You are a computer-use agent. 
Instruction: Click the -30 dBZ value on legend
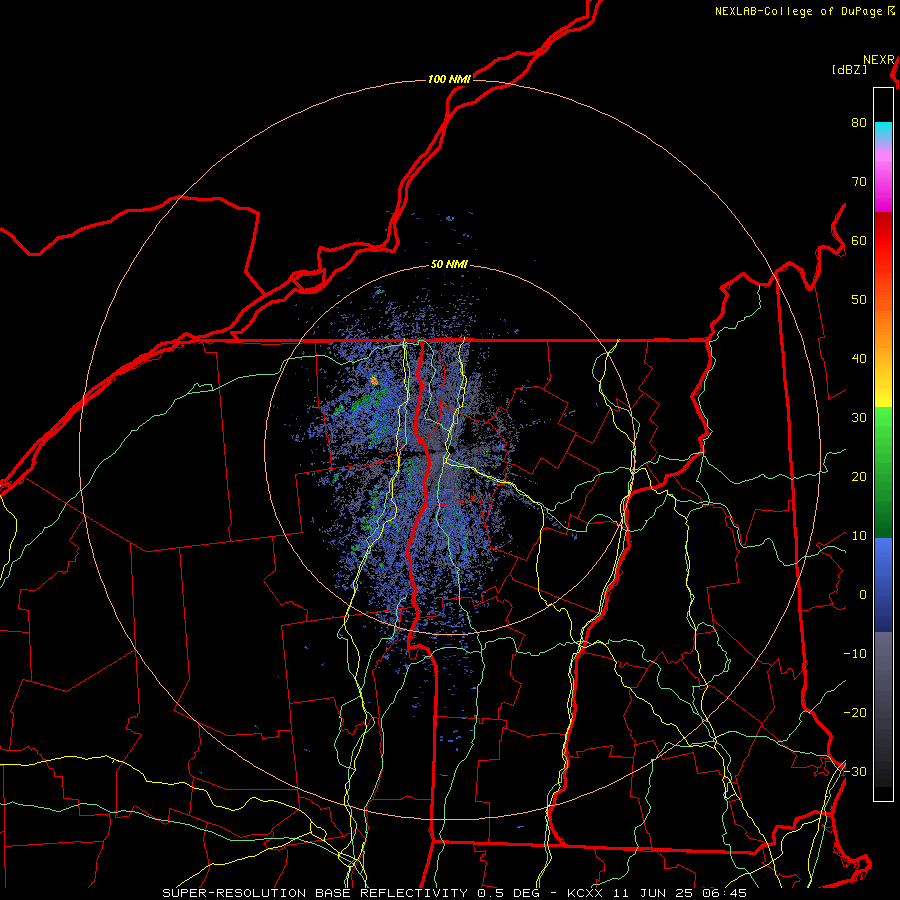pos(855,772)
